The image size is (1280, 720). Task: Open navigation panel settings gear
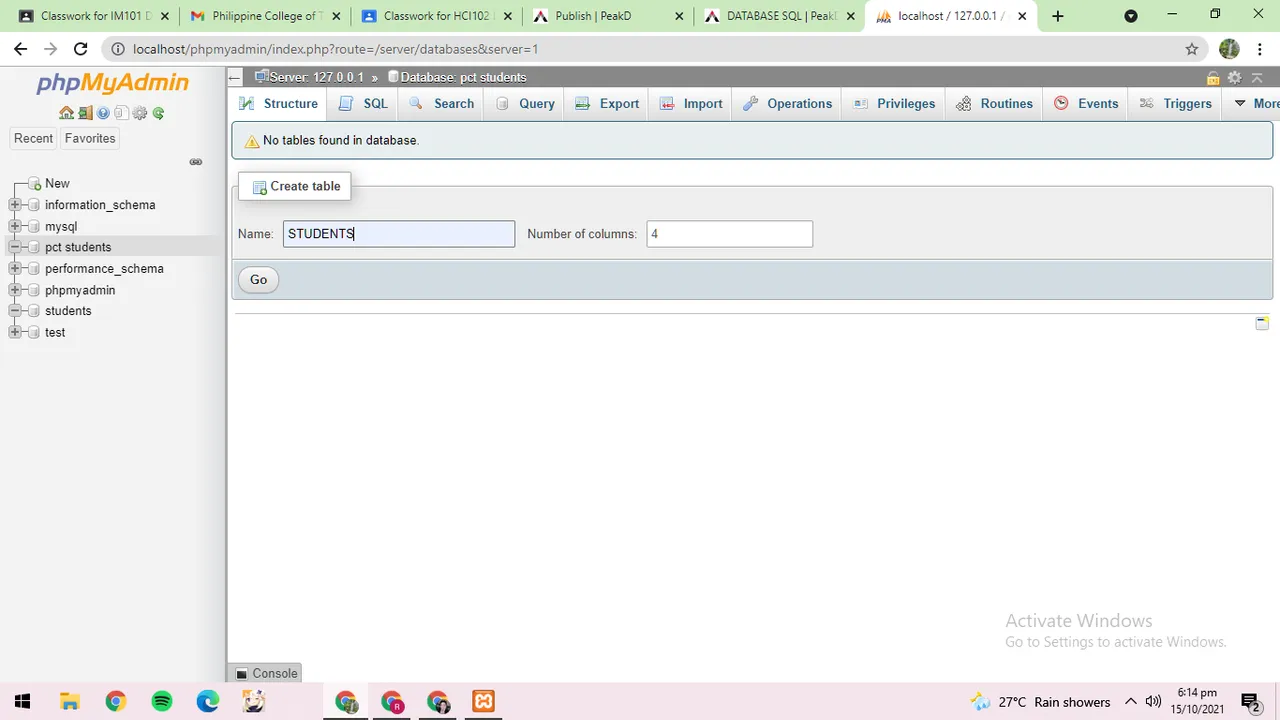140,113
